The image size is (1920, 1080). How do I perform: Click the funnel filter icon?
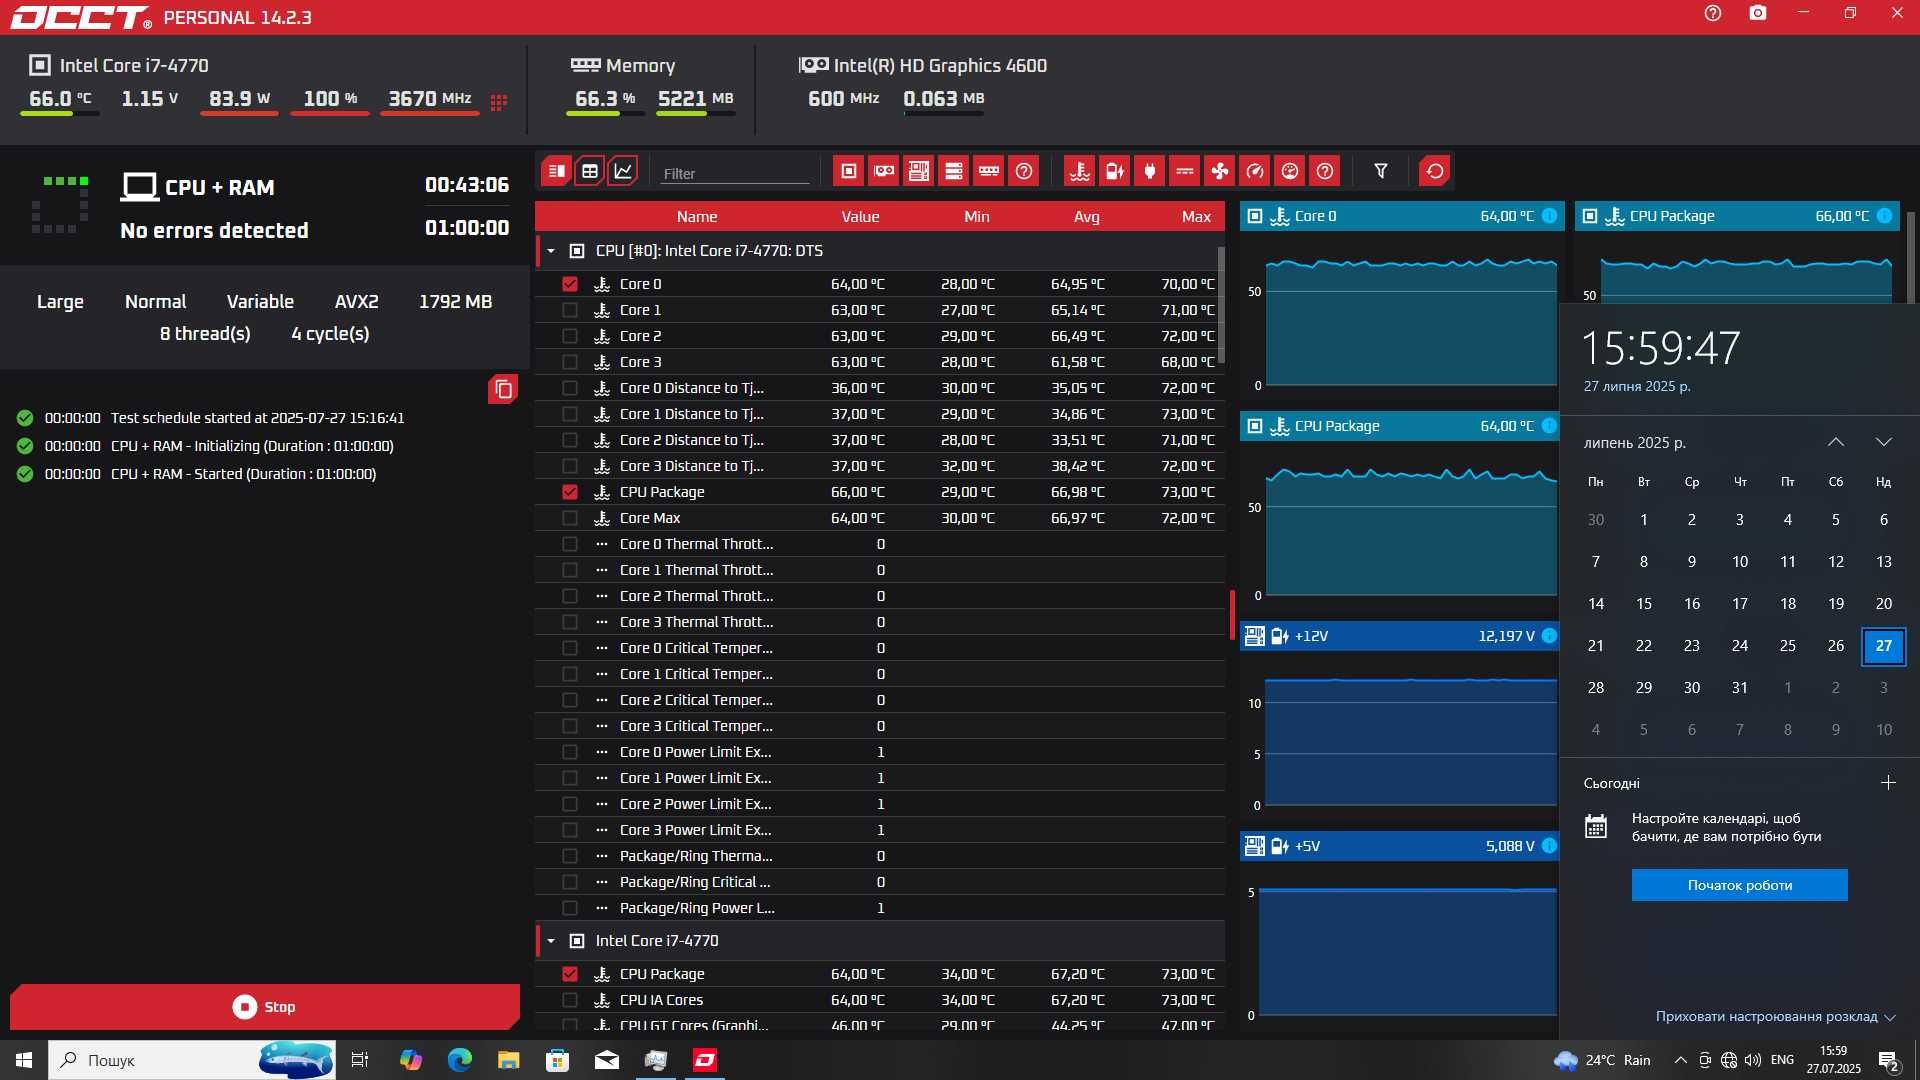pos(1381,171)
